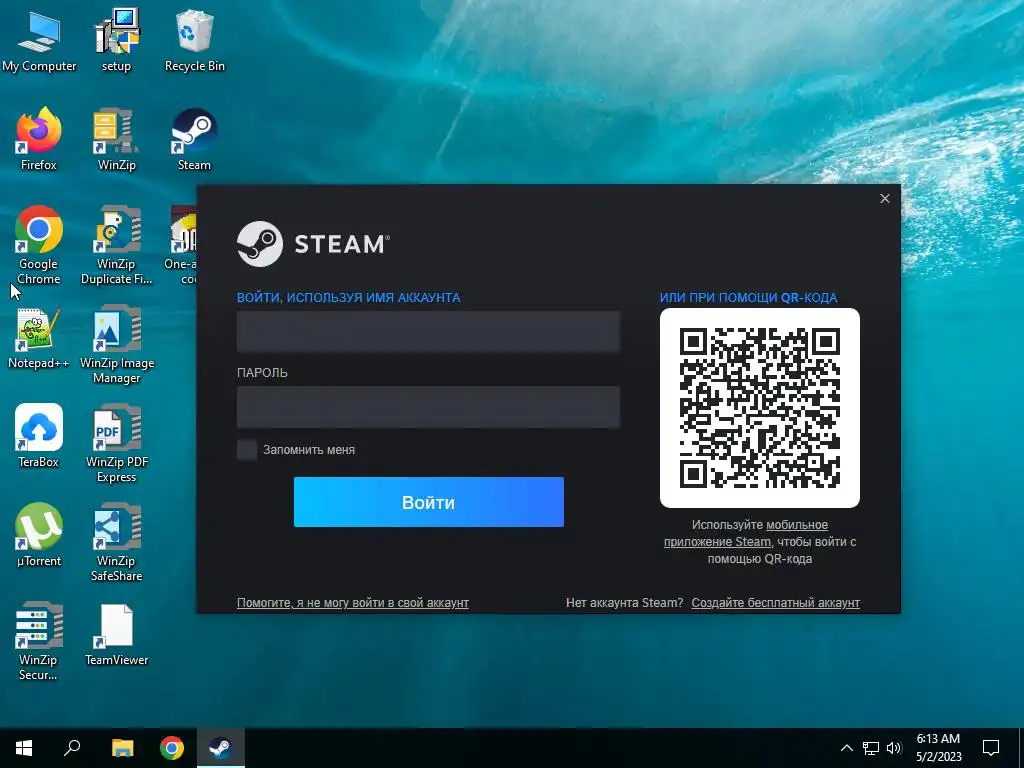Click the Steam taskbar button
Image resolution: width=1024 pixels, height=768 pixels.
[221, 748]
